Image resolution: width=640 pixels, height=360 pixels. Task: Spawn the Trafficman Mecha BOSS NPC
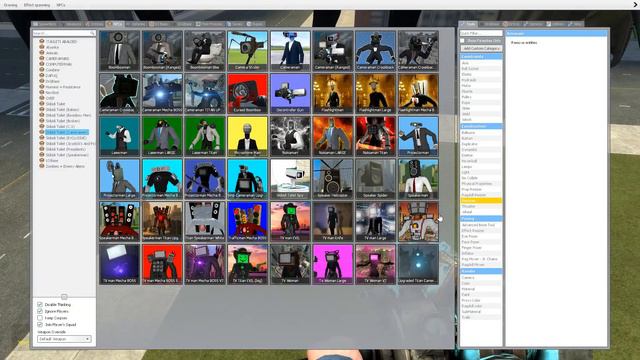247,221
